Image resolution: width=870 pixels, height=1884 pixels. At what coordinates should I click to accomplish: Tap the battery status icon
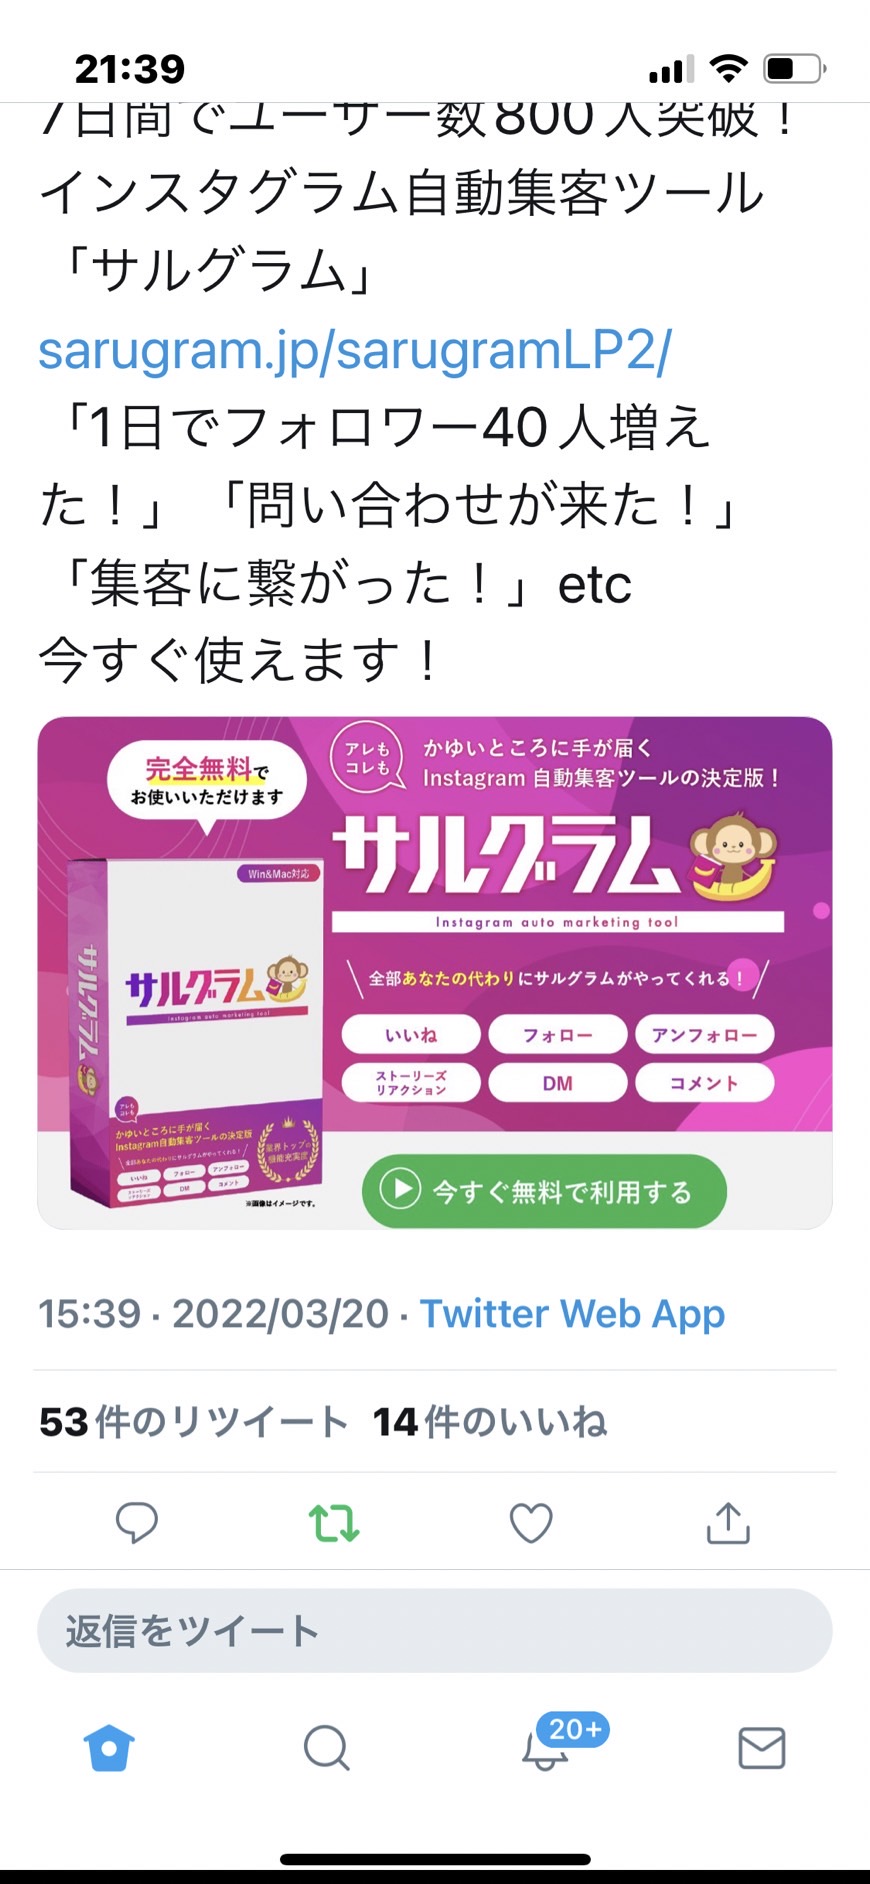pyautogui.click(x=794, y=69)
